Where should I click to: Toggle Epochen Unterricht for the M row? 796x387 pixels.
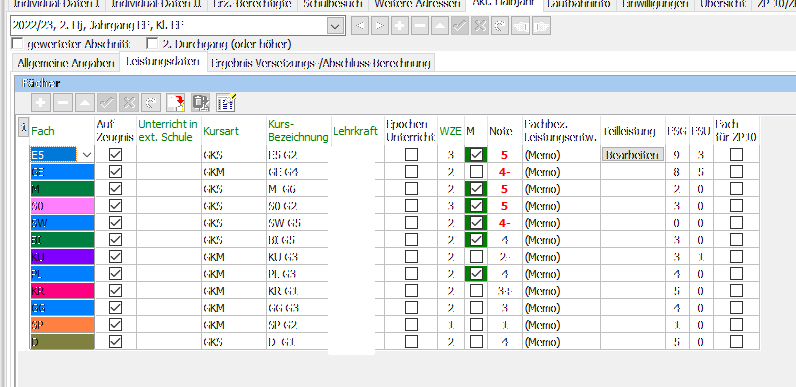point(411,188)
